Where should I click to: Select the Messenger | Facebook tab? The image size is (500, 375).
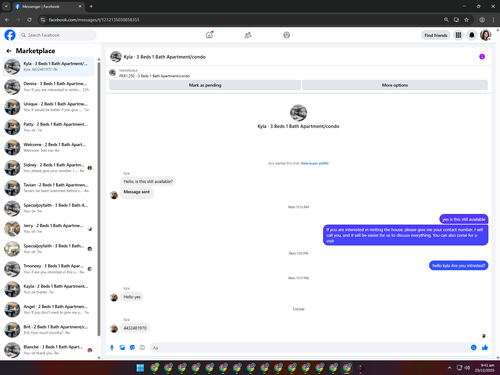click(x=48, y=6)
